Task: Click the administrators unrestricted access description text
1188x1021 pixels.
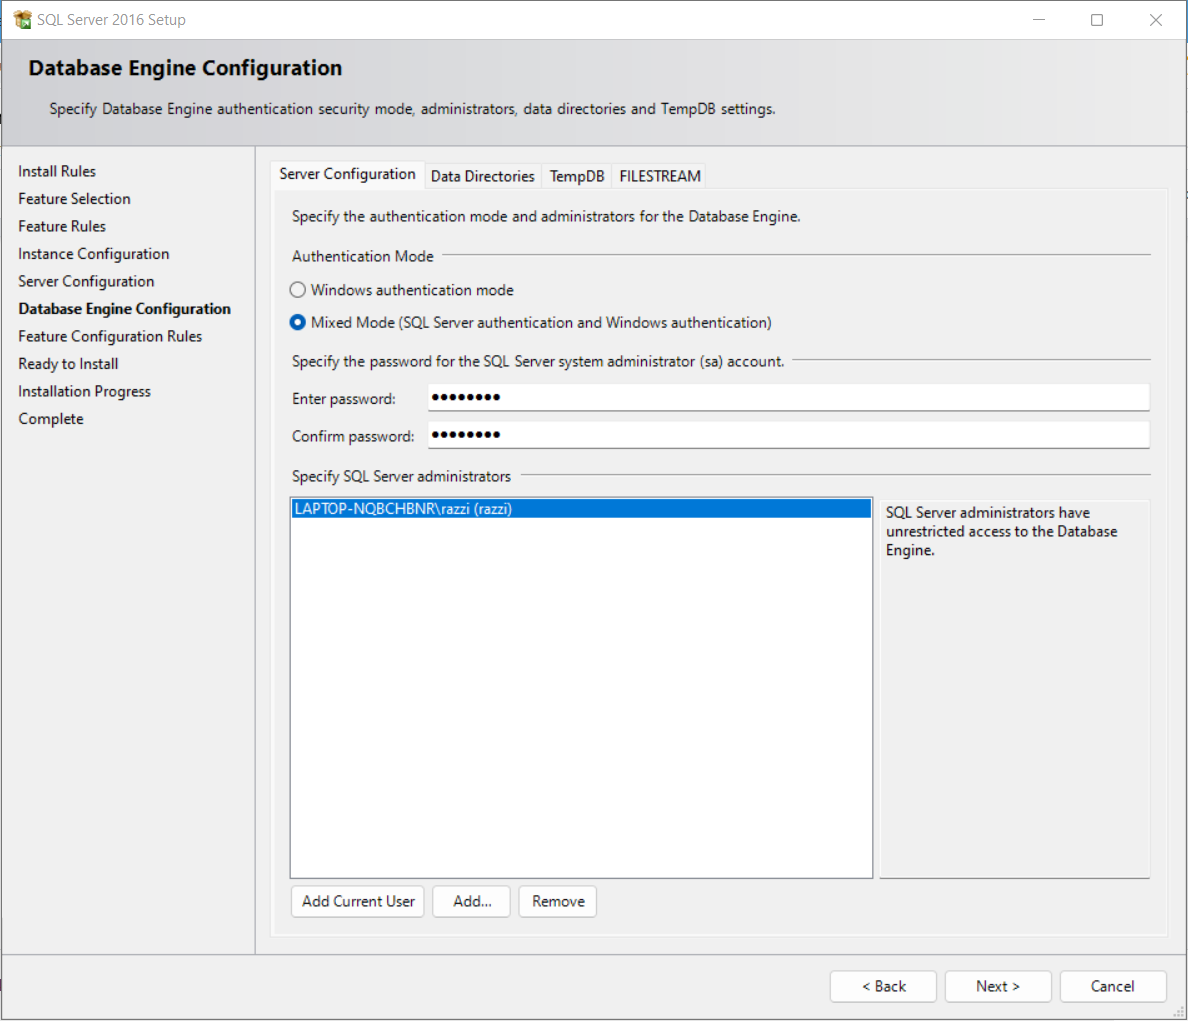Action: pos(1001,532)
